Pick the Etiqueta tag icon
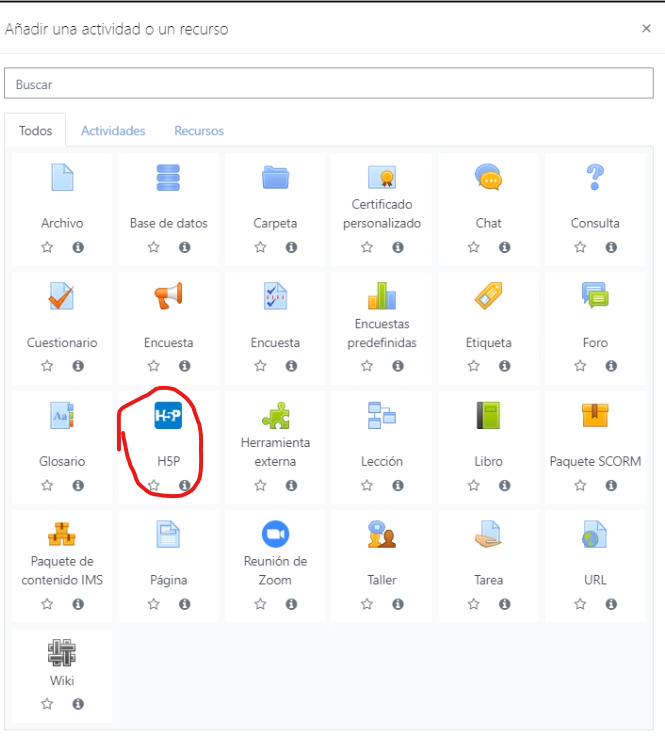665x739 pixels. (x=488, y=296)
